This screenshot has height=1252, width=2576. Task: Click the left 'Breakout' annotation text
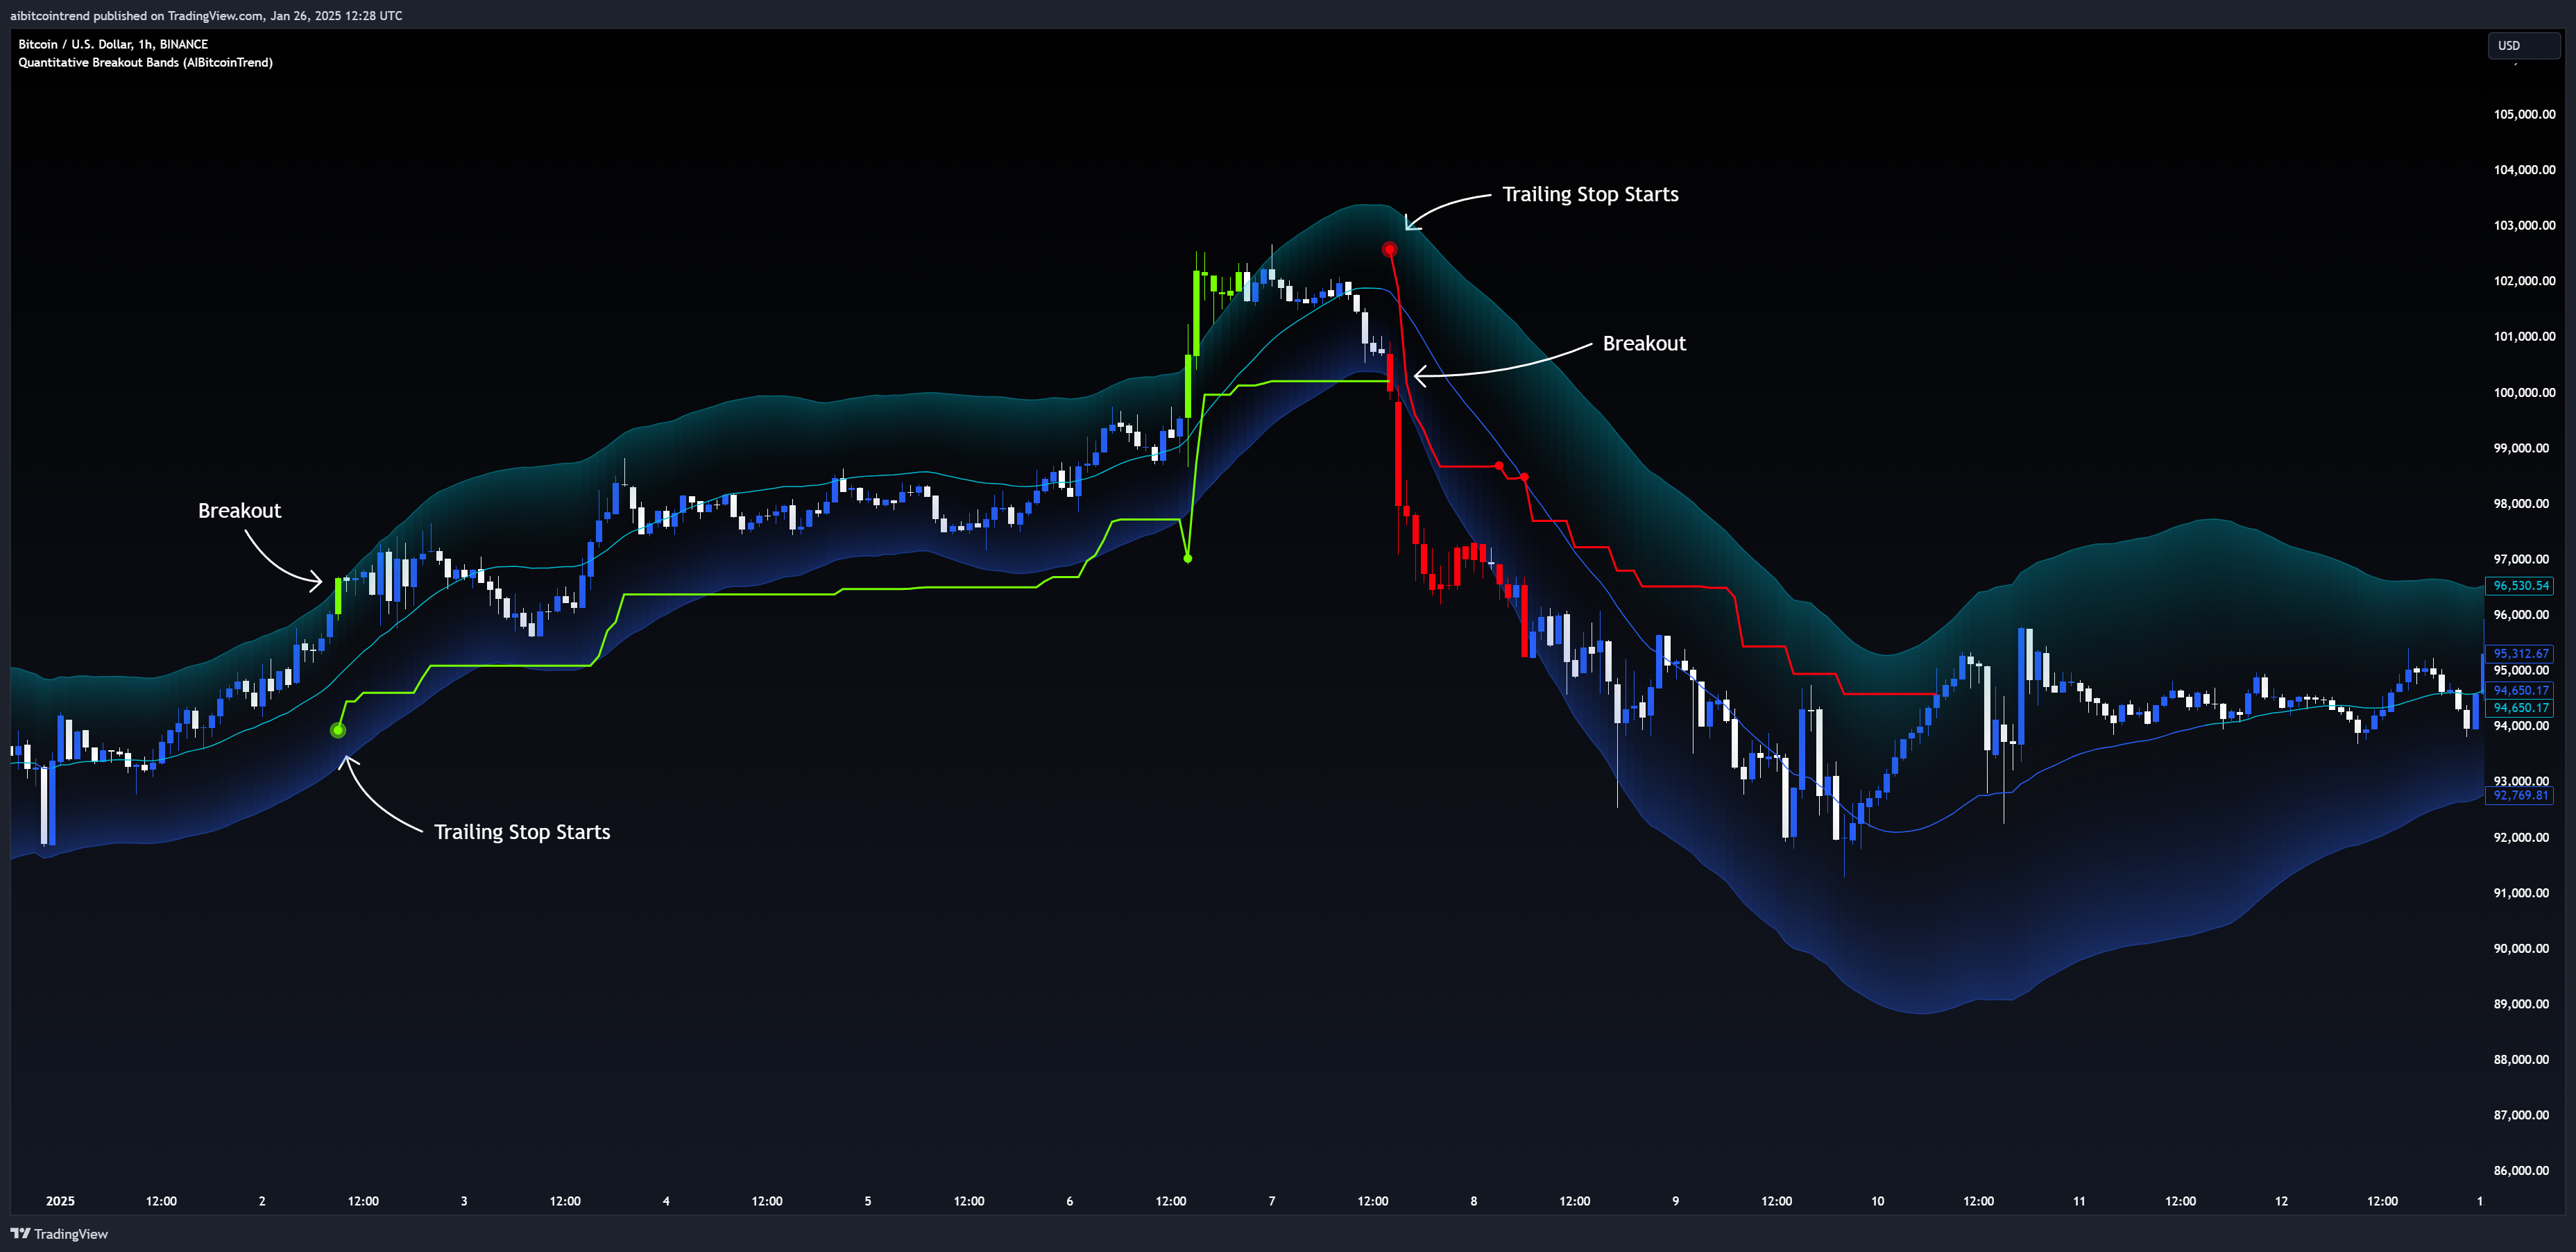[239, 511]
